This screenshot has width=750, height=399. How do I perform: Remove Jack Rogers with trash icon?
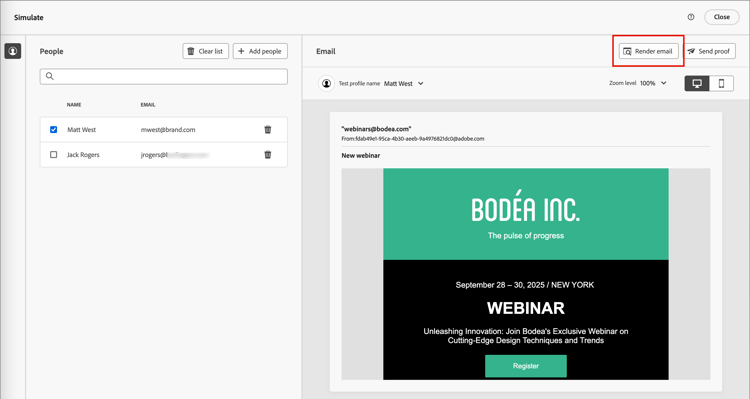pos(268,155)
